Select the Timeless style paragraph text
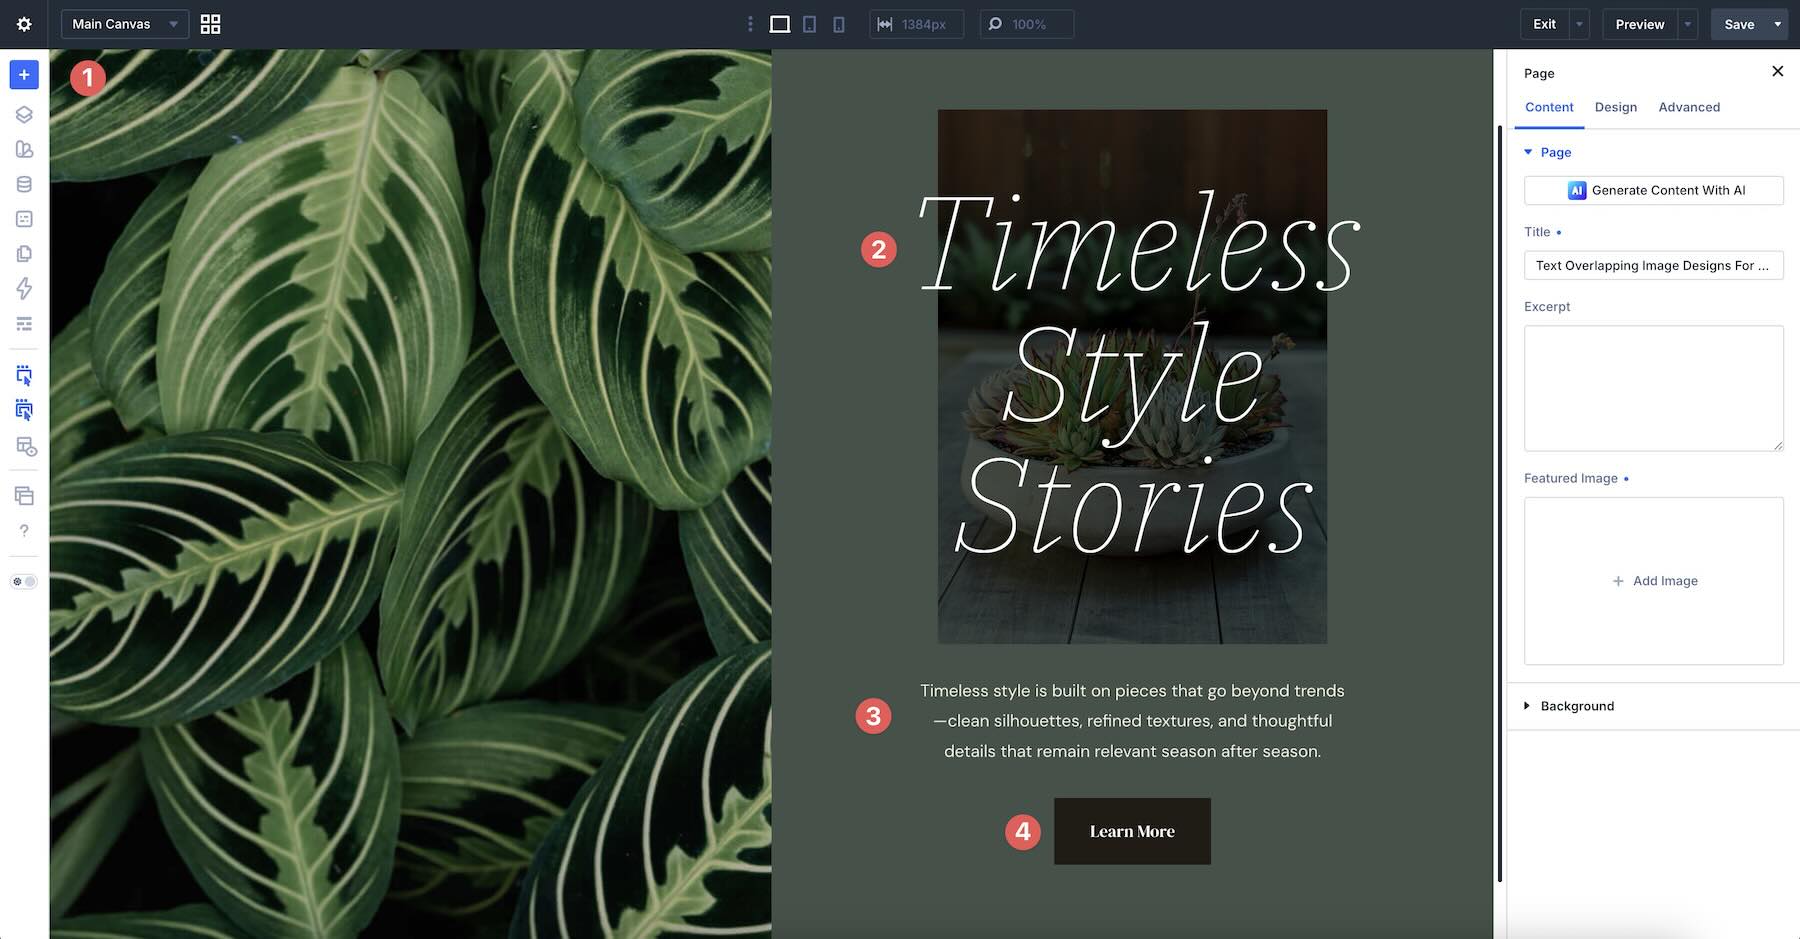 click(x=1132, y=721)
